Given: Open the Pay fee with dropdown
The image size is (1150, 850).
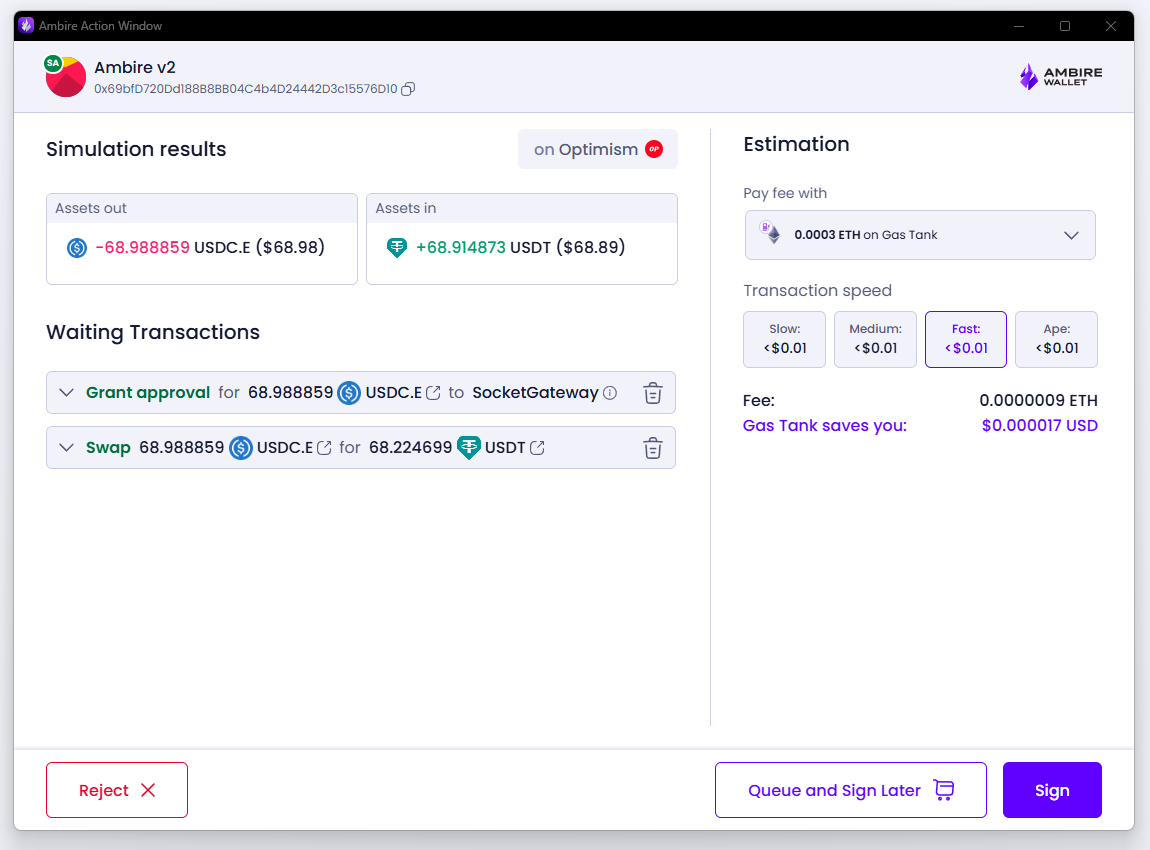Looking at the screenshot, I should [x=920, y=235].
